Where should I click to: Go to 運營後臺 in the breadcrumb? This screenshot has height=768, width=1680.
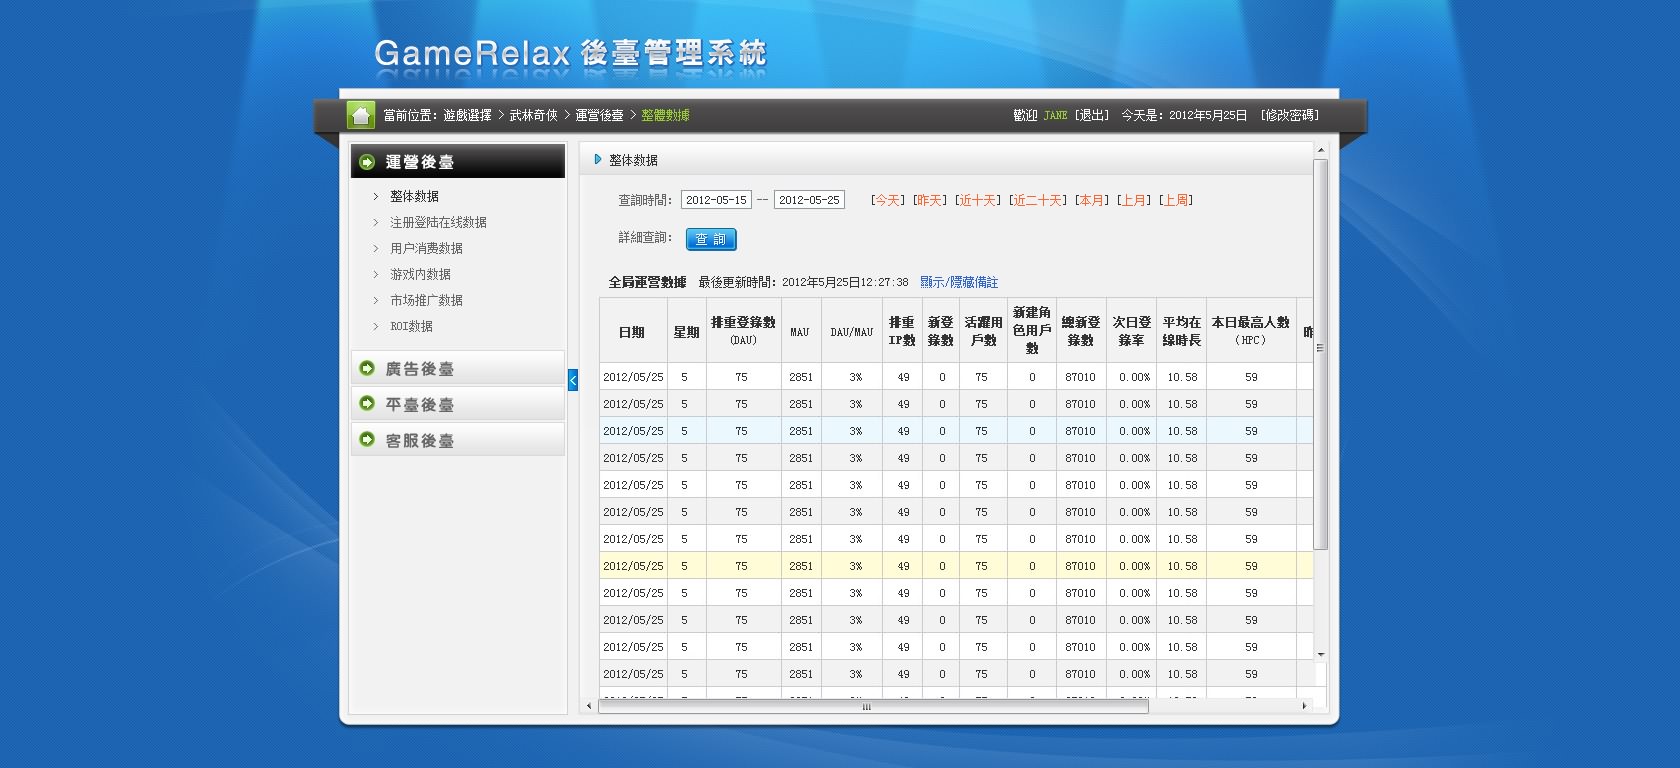click(599, 116)
